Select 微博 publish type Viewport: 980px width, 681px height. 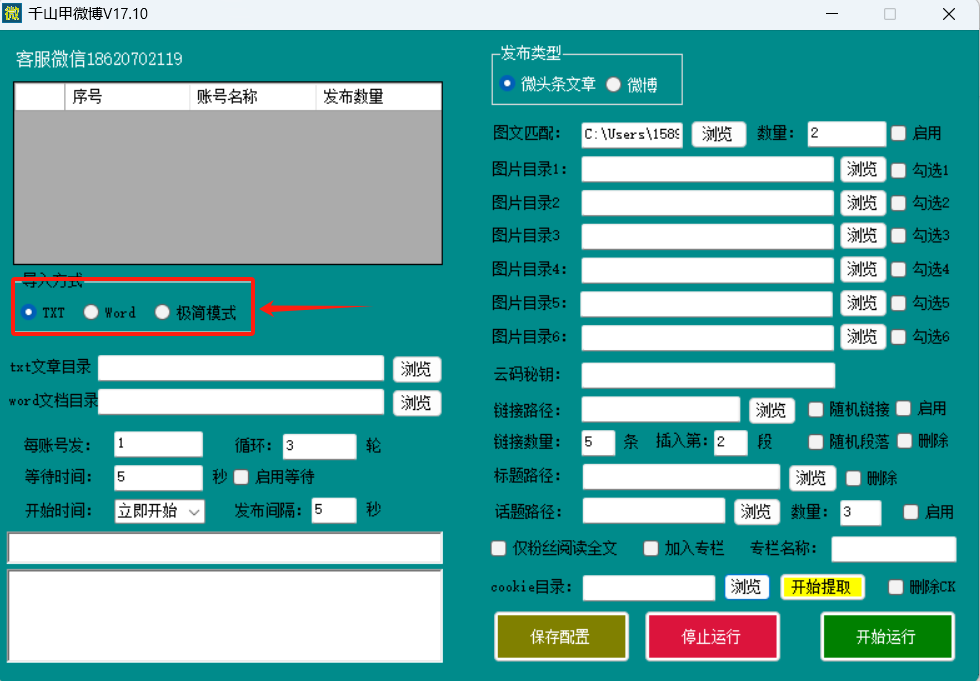click(613, 84)
